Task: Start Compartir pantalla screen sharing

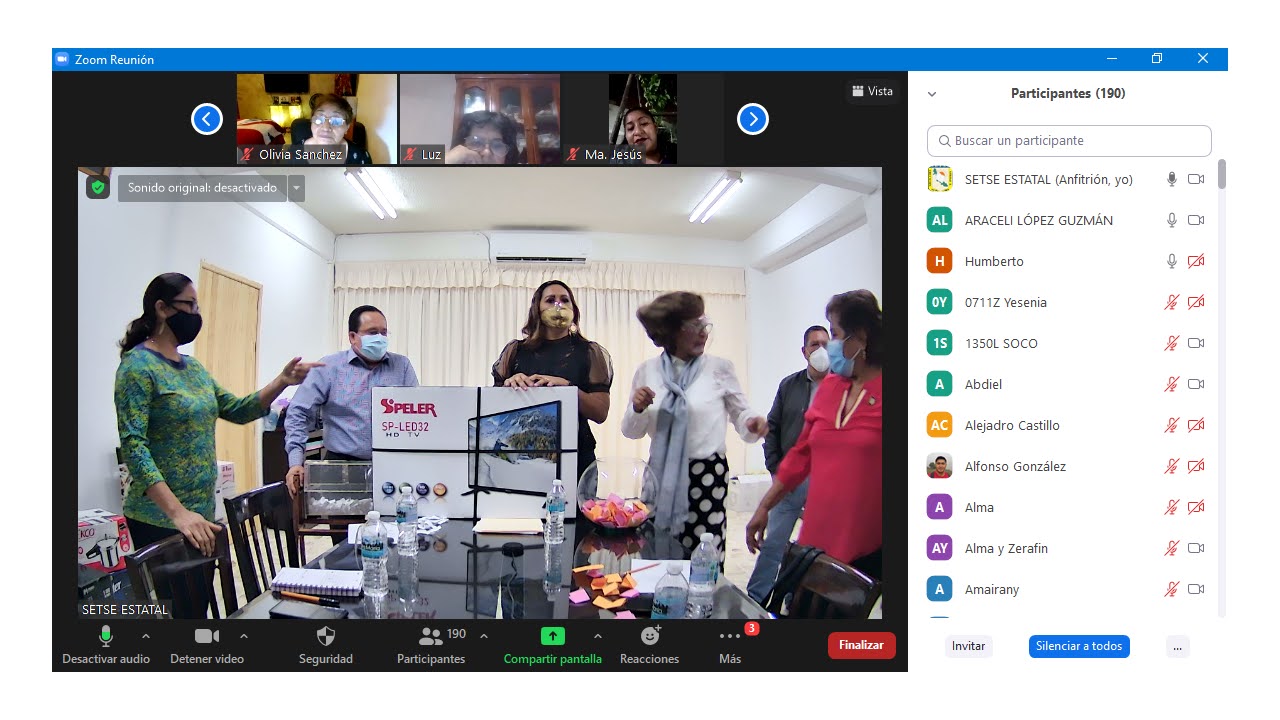Action: tap(553, 645)
